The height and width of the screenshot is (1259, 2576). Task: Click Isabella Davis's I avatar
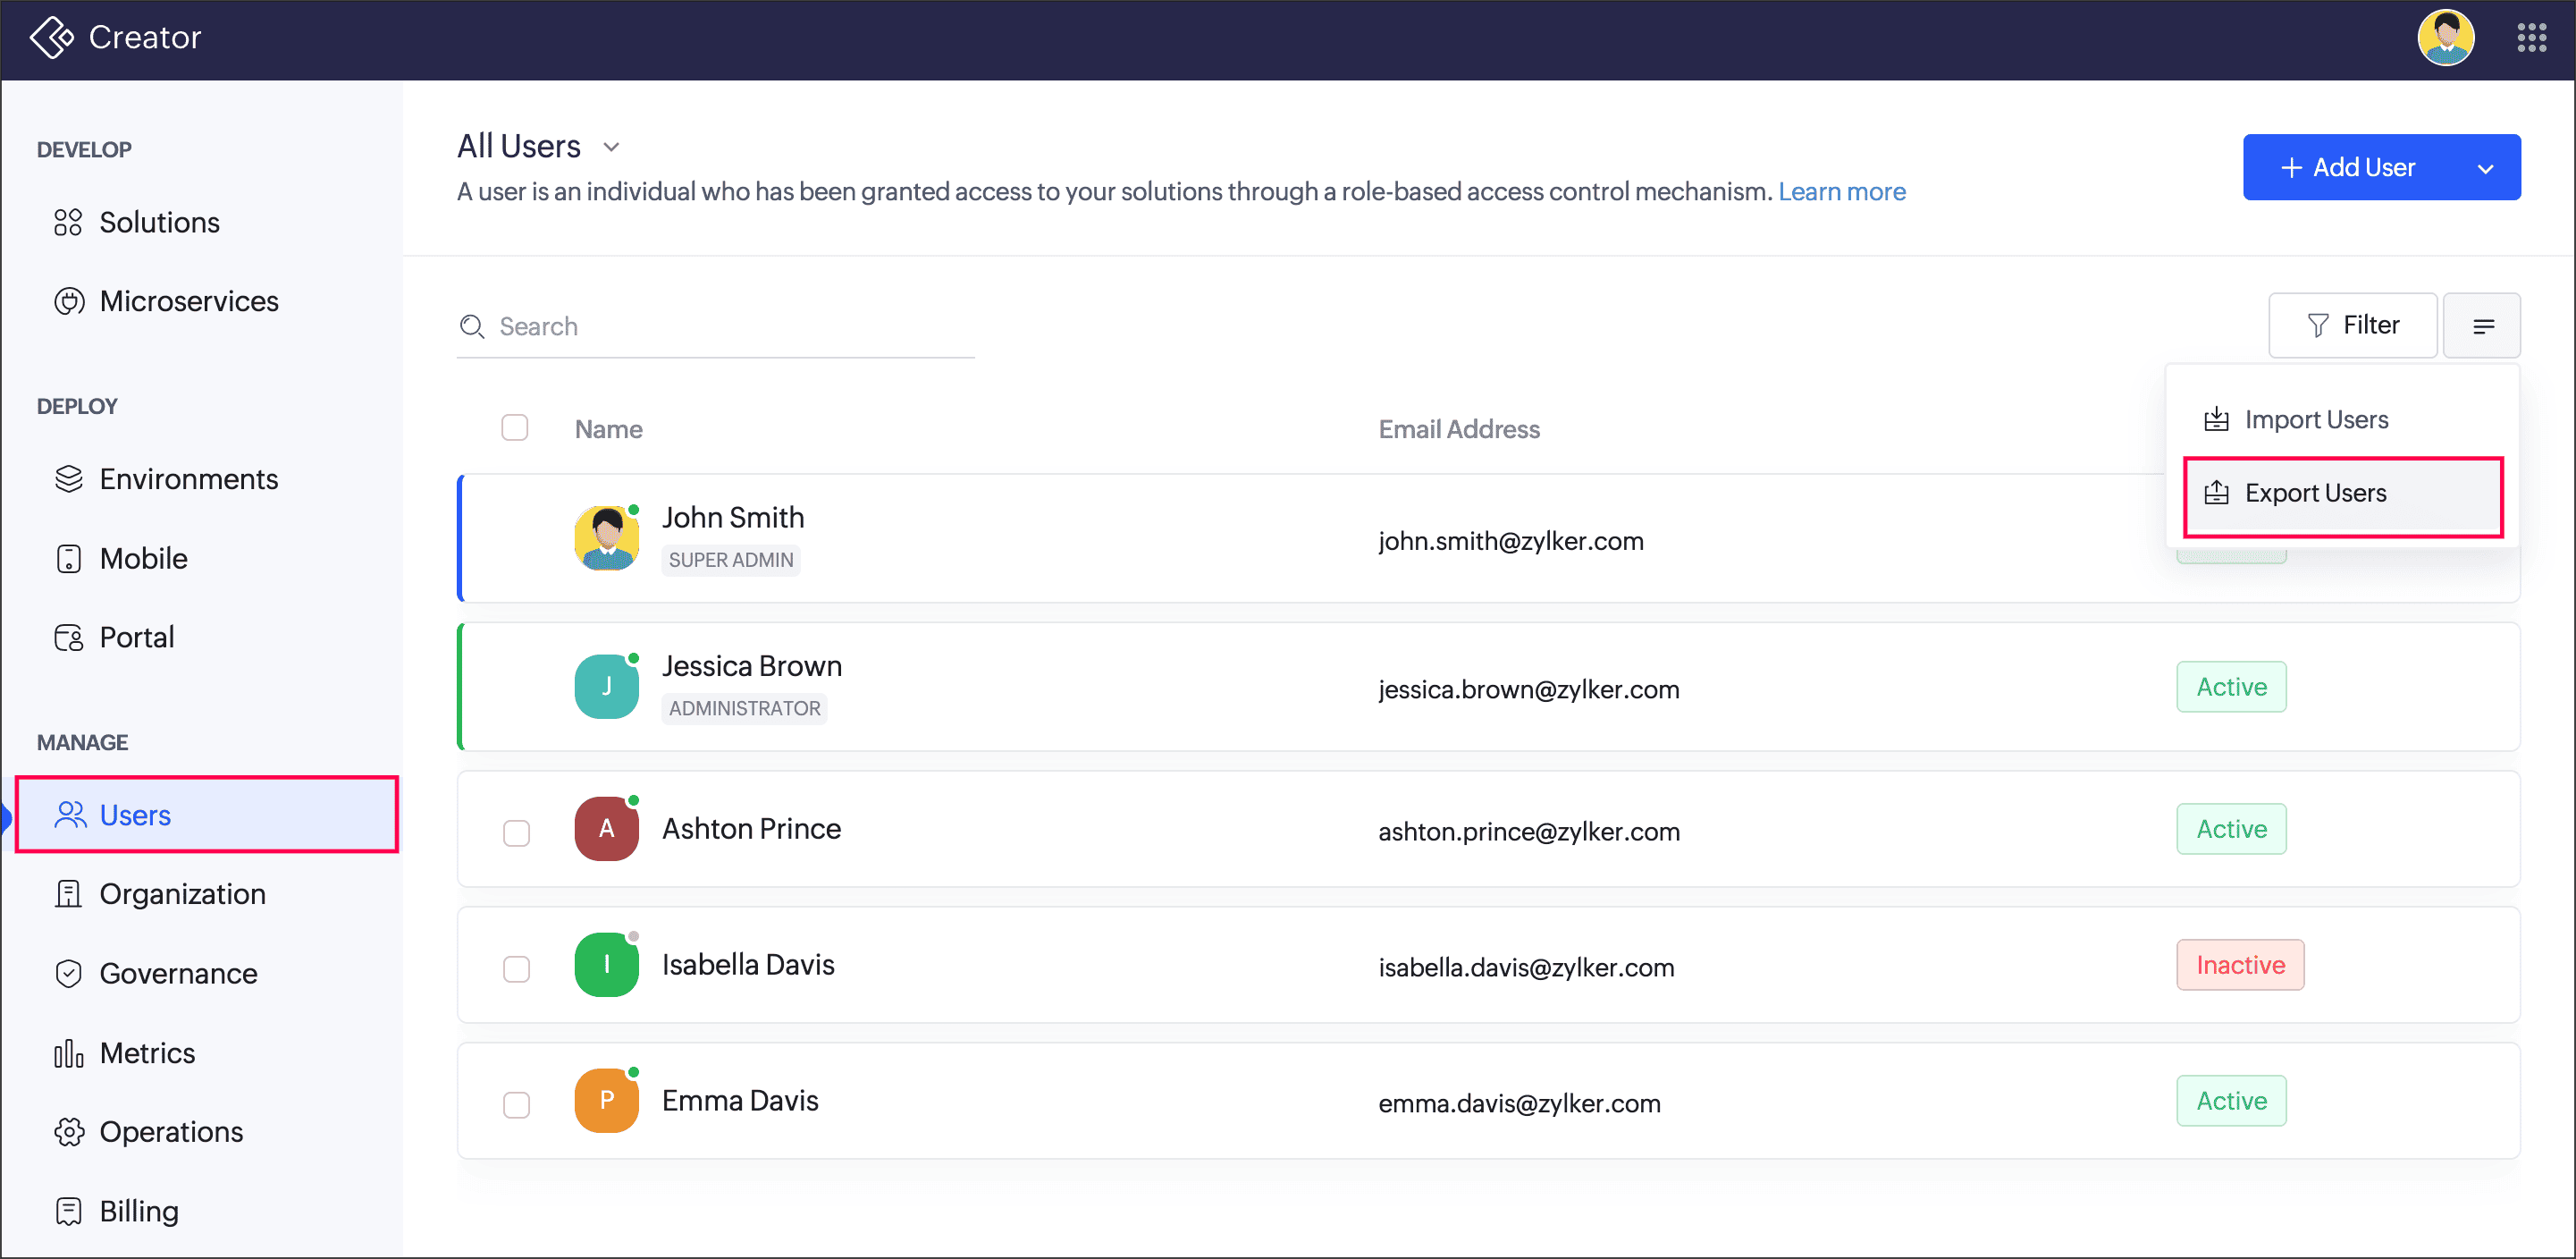pos(606,964)
